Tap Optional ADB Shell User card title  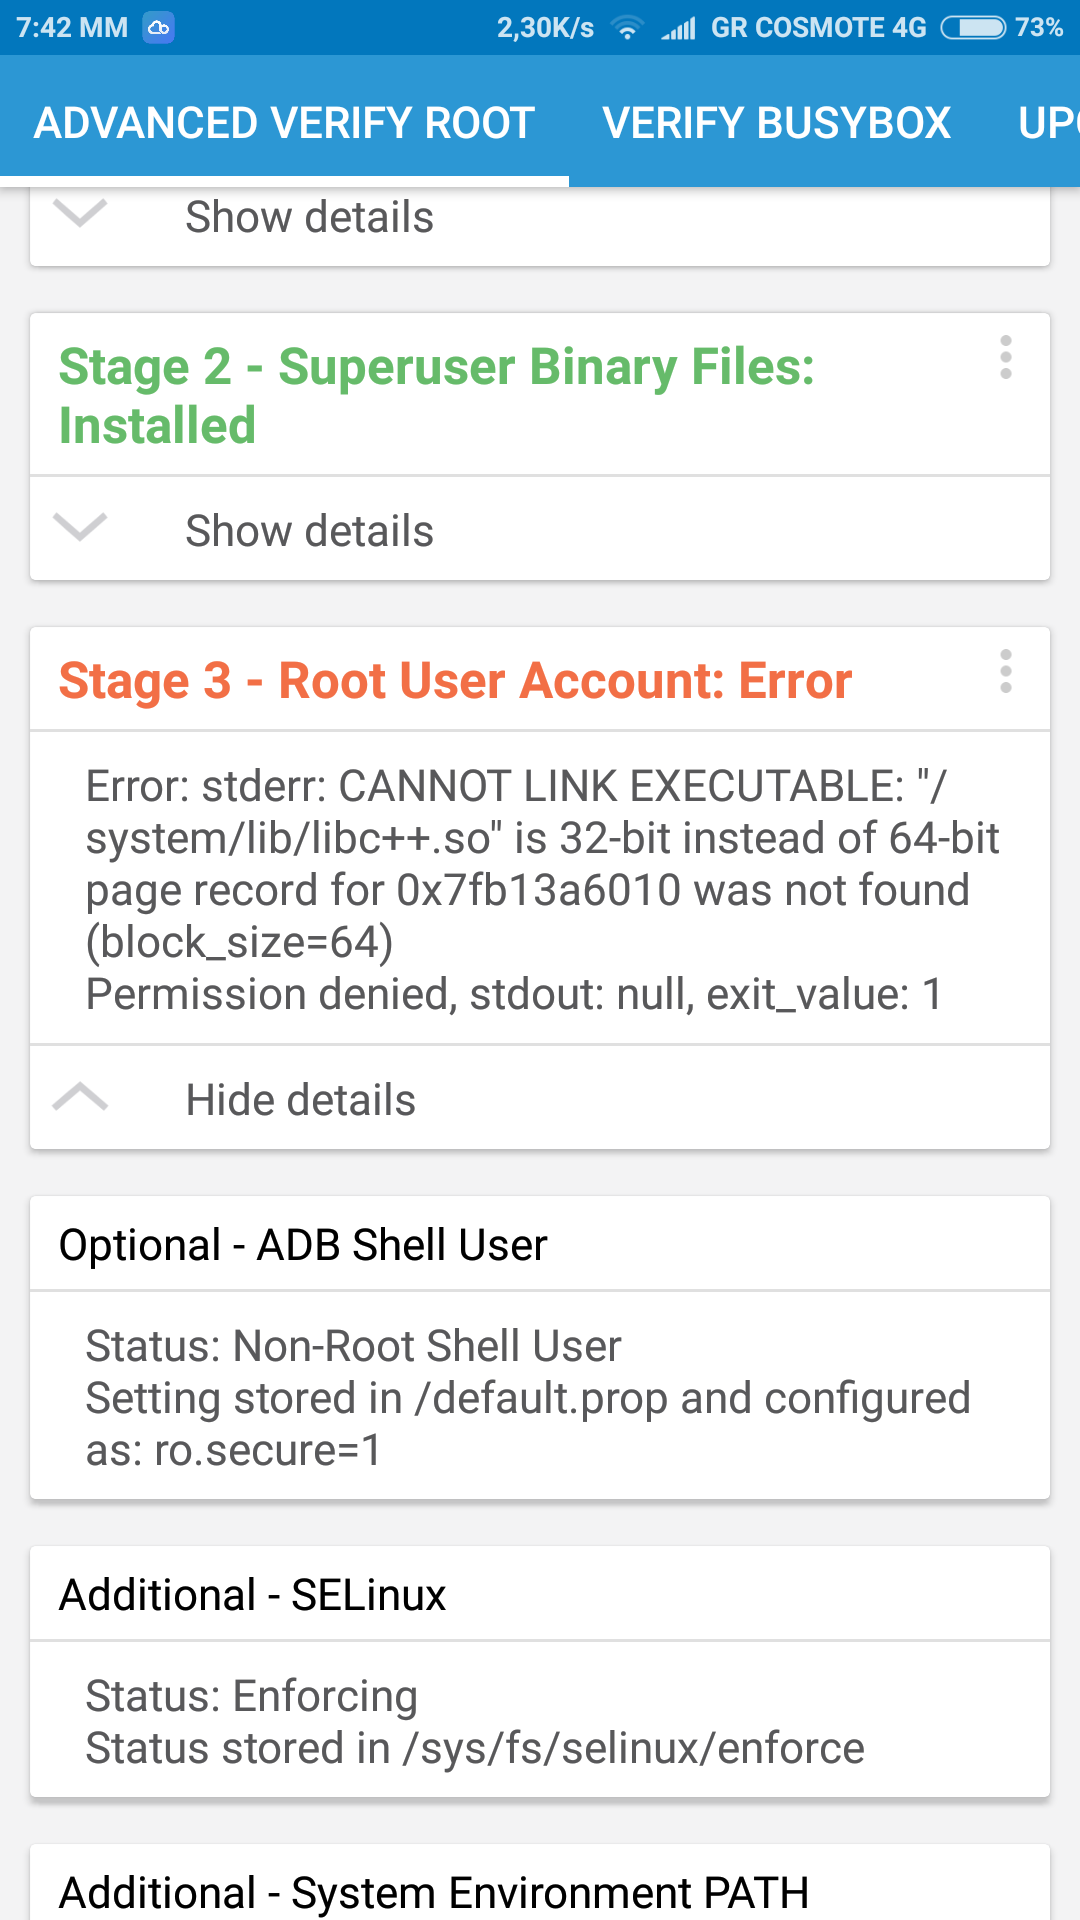[303, 1245]
